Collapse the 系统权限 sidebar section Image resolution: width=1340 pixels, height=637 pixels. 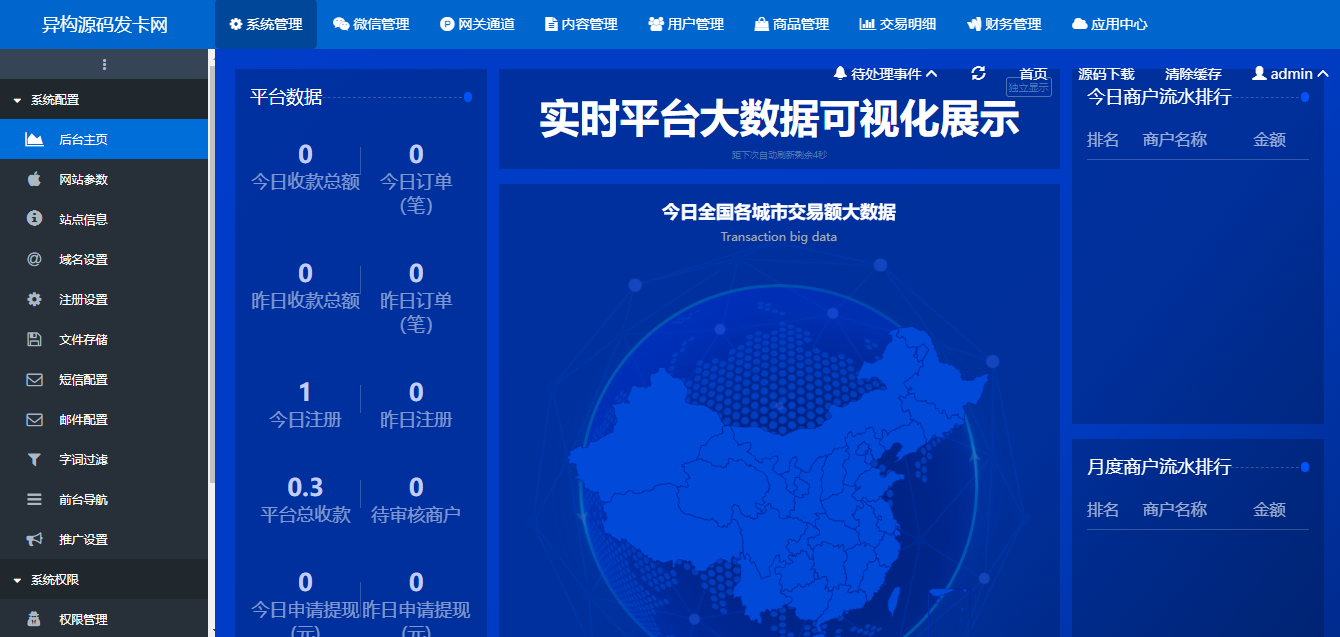click(54, 580)
